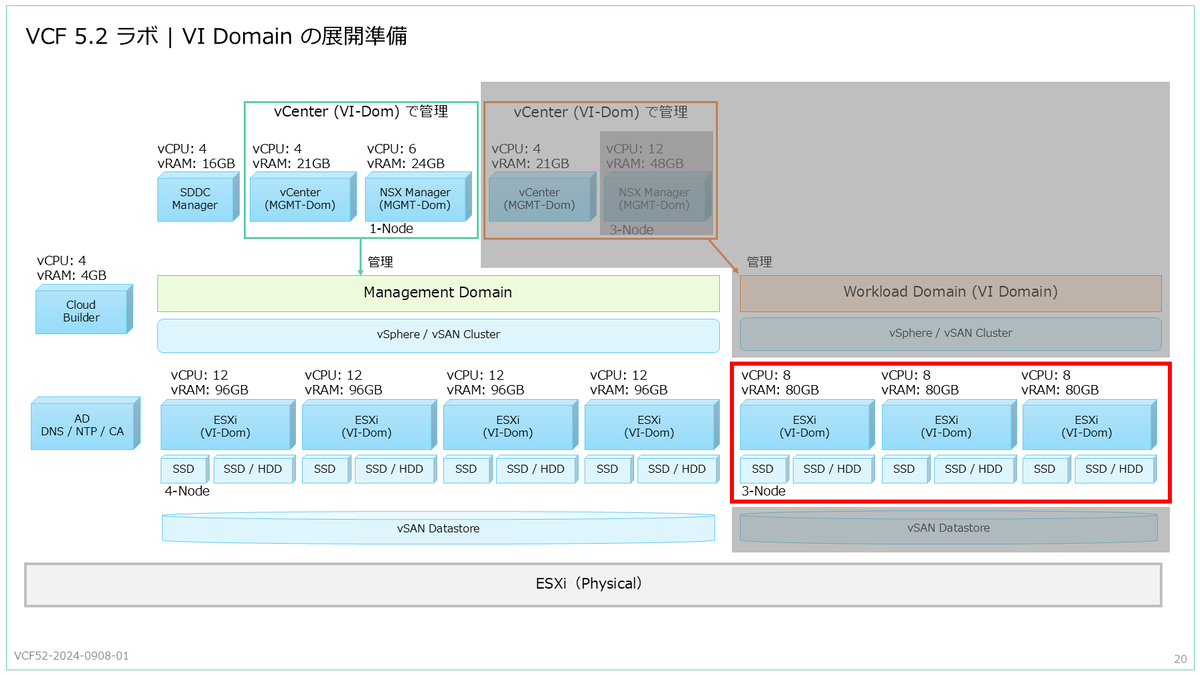Select the vSphere / vSAN Cluster bar under Management Domain
1200x675 pixels.
438,335
